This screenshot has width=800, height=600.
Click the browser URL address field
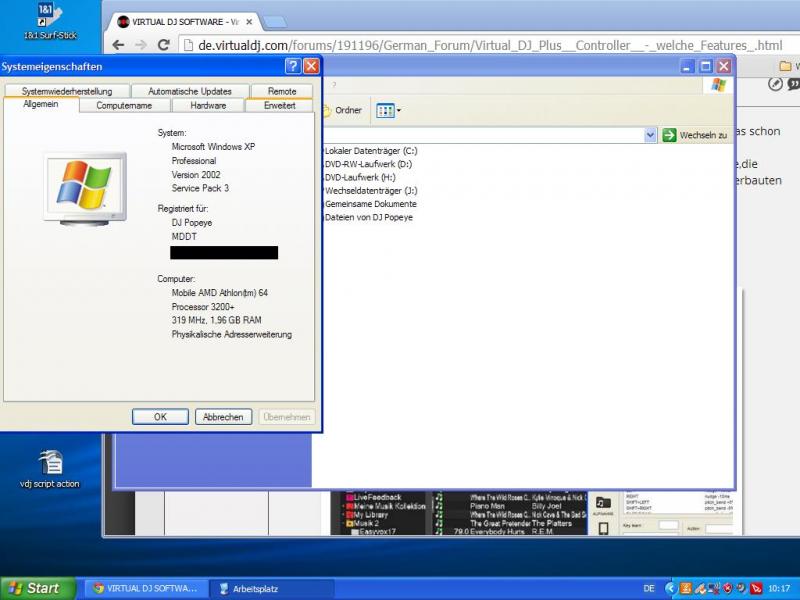coord(489,45)
